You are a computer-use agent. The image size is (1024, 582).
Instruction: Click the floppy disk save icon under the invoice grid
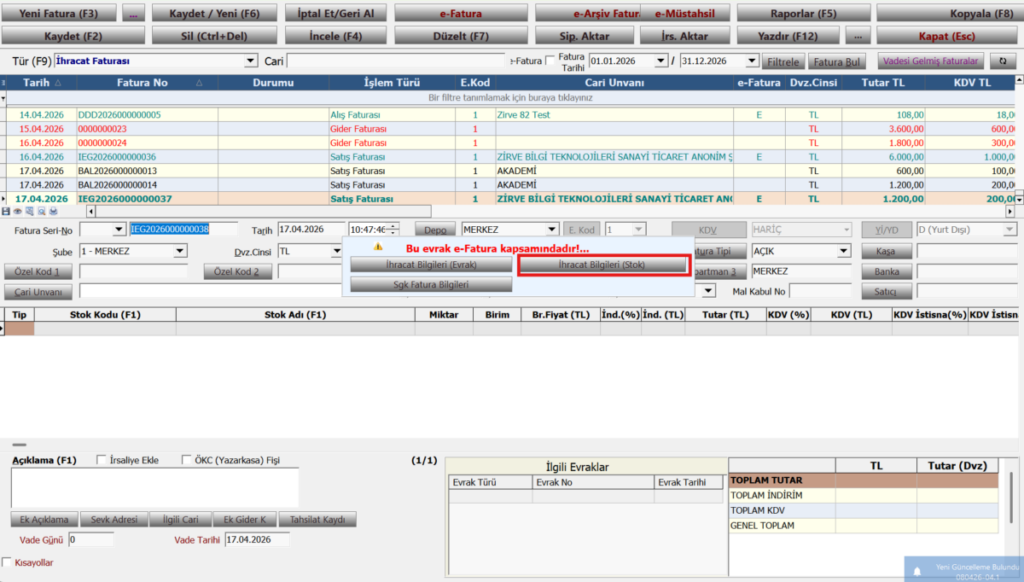6,212
